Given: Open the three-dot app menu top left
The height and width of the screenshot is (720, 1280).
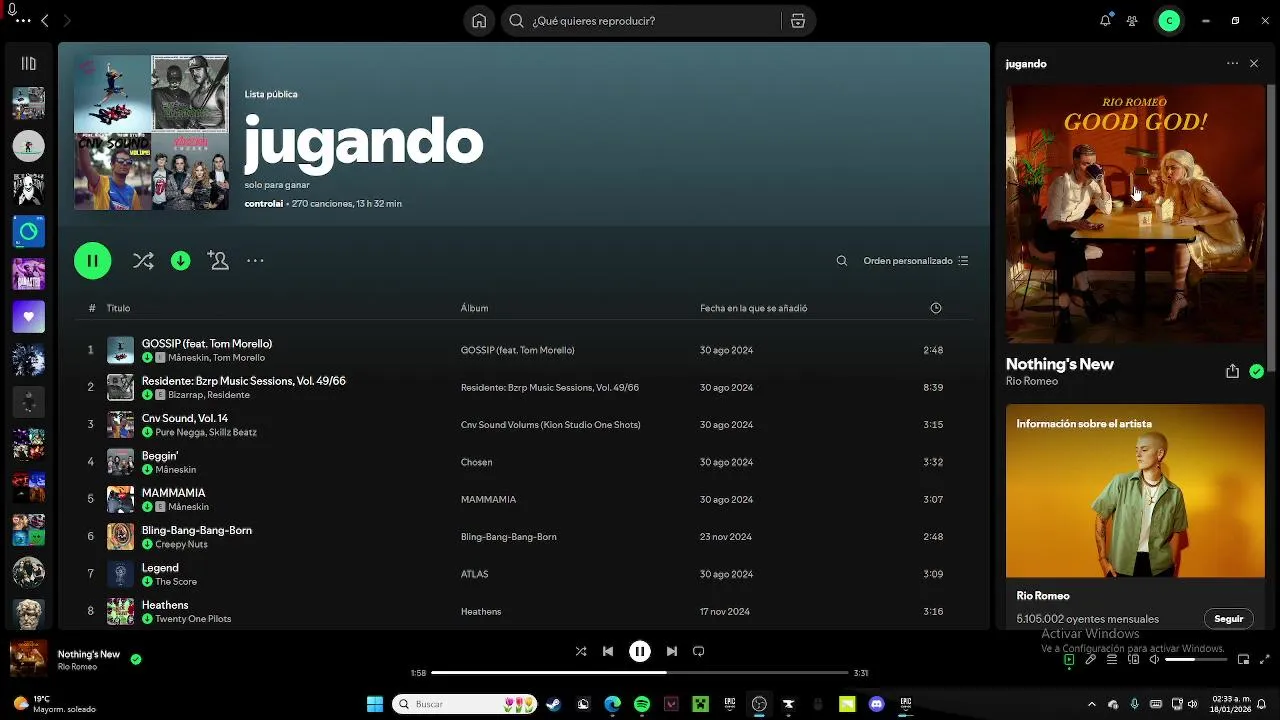Looking at the screenshot, I should pyautogui.click(x=23, y=21).
